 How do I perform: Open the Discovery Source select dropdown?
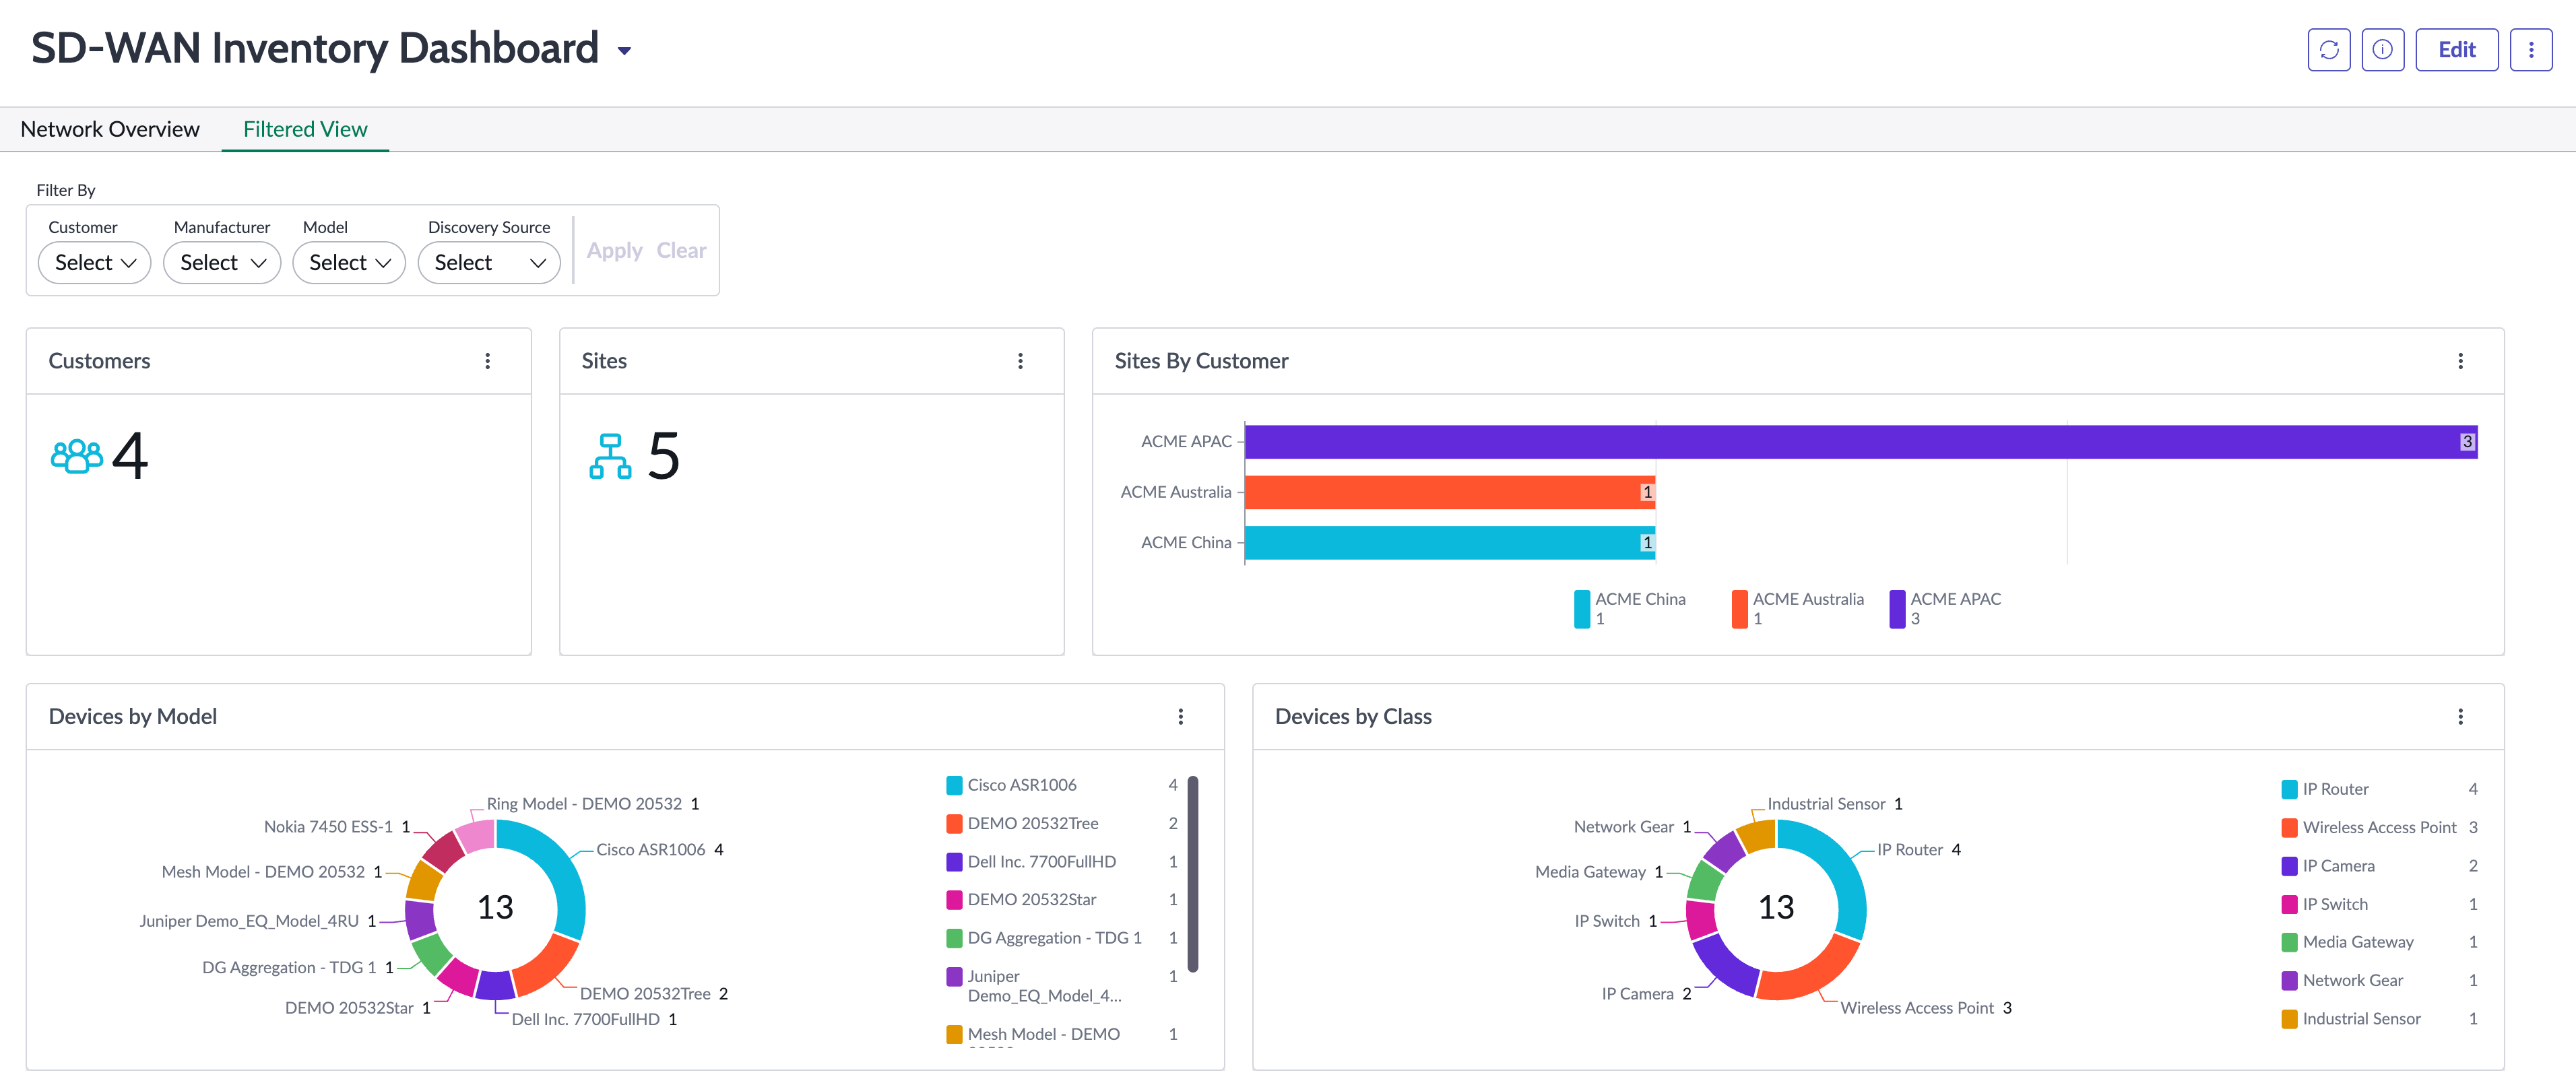(x=489, y=263)
